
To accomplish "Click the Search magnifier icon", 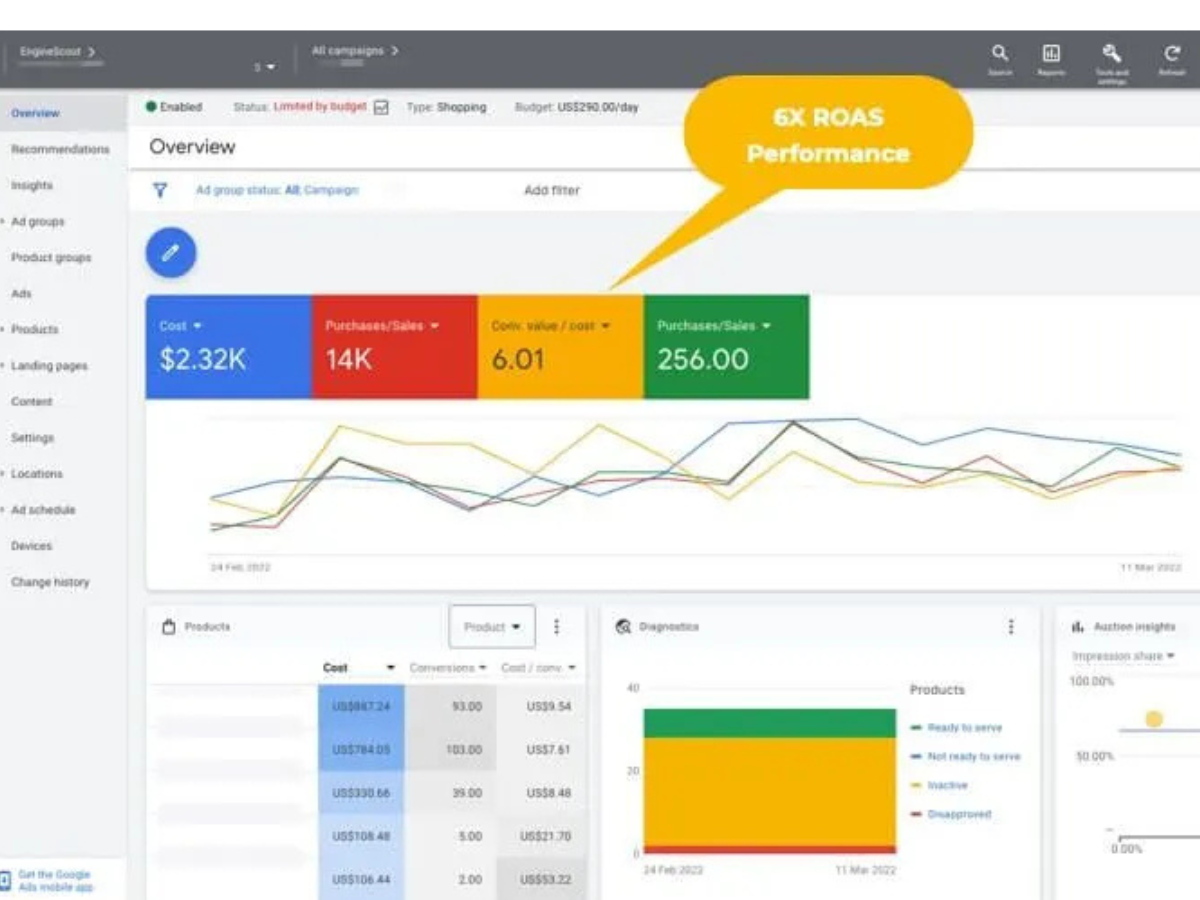I will coord(999,55).
